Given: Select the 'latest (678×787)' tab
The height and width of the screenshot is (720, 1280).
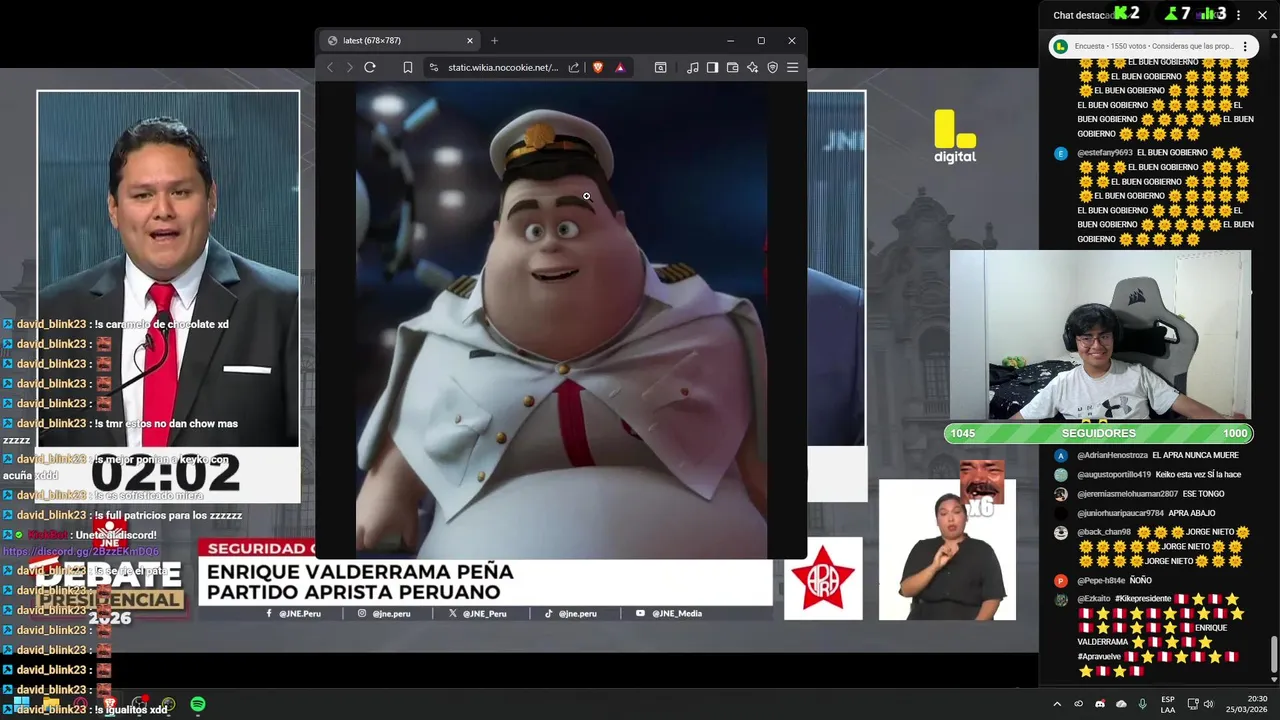Looking at the screenshot, I should click(400, 40).
